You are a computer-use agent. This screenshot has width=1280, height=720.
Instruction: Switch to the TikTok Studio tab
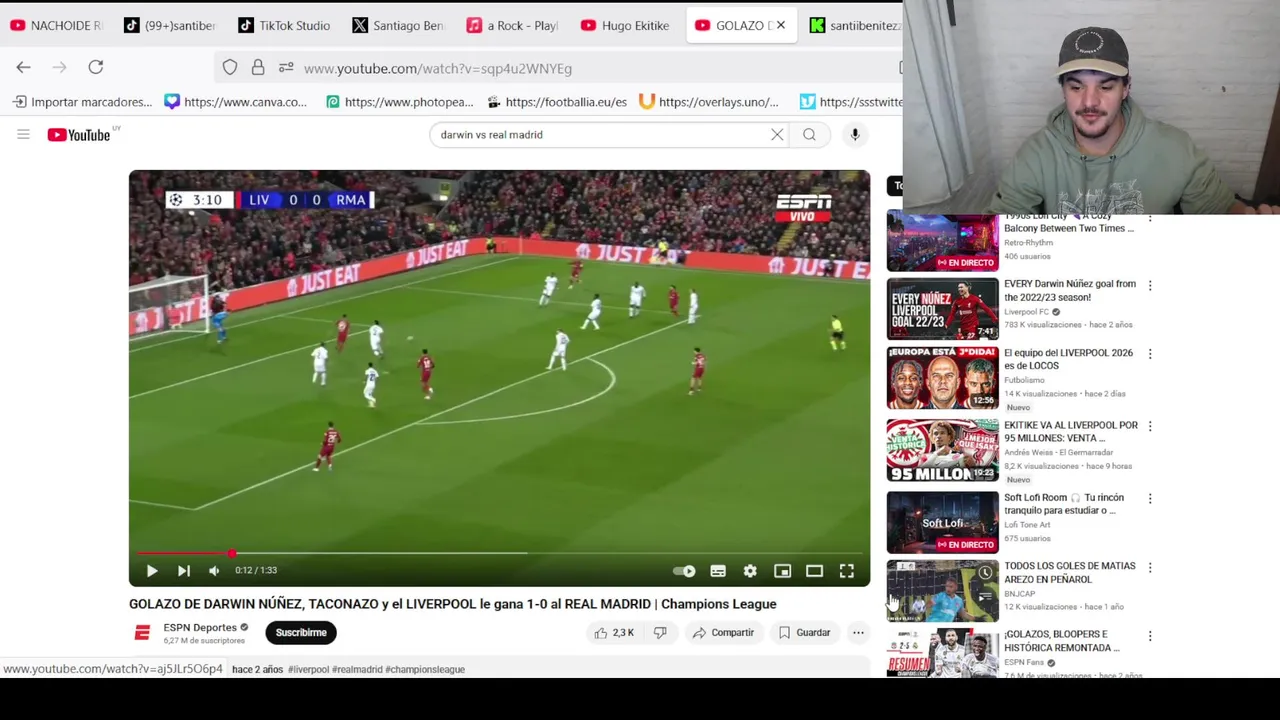(284, 25)
